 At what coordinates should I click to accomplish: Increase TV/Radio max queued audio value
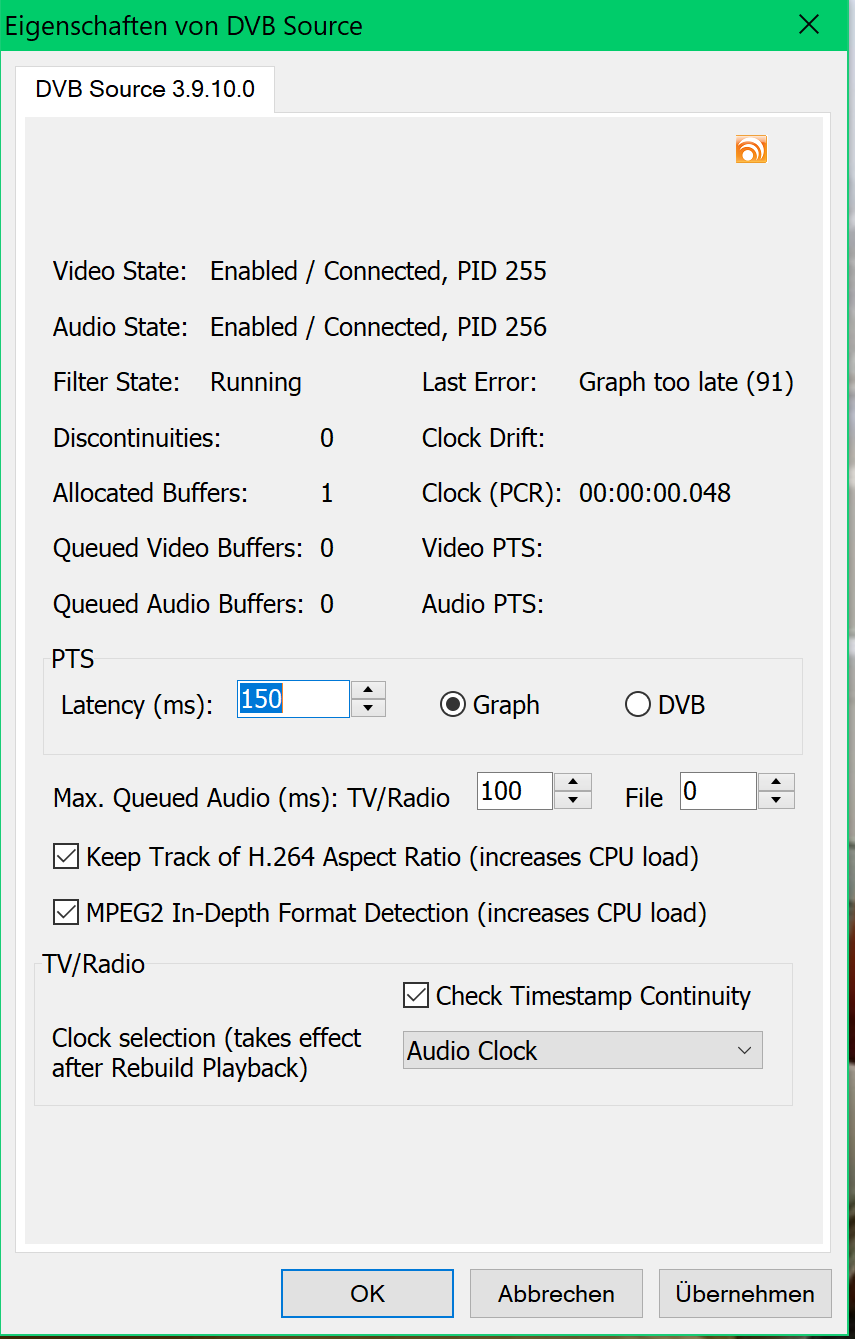pos(573,782)
